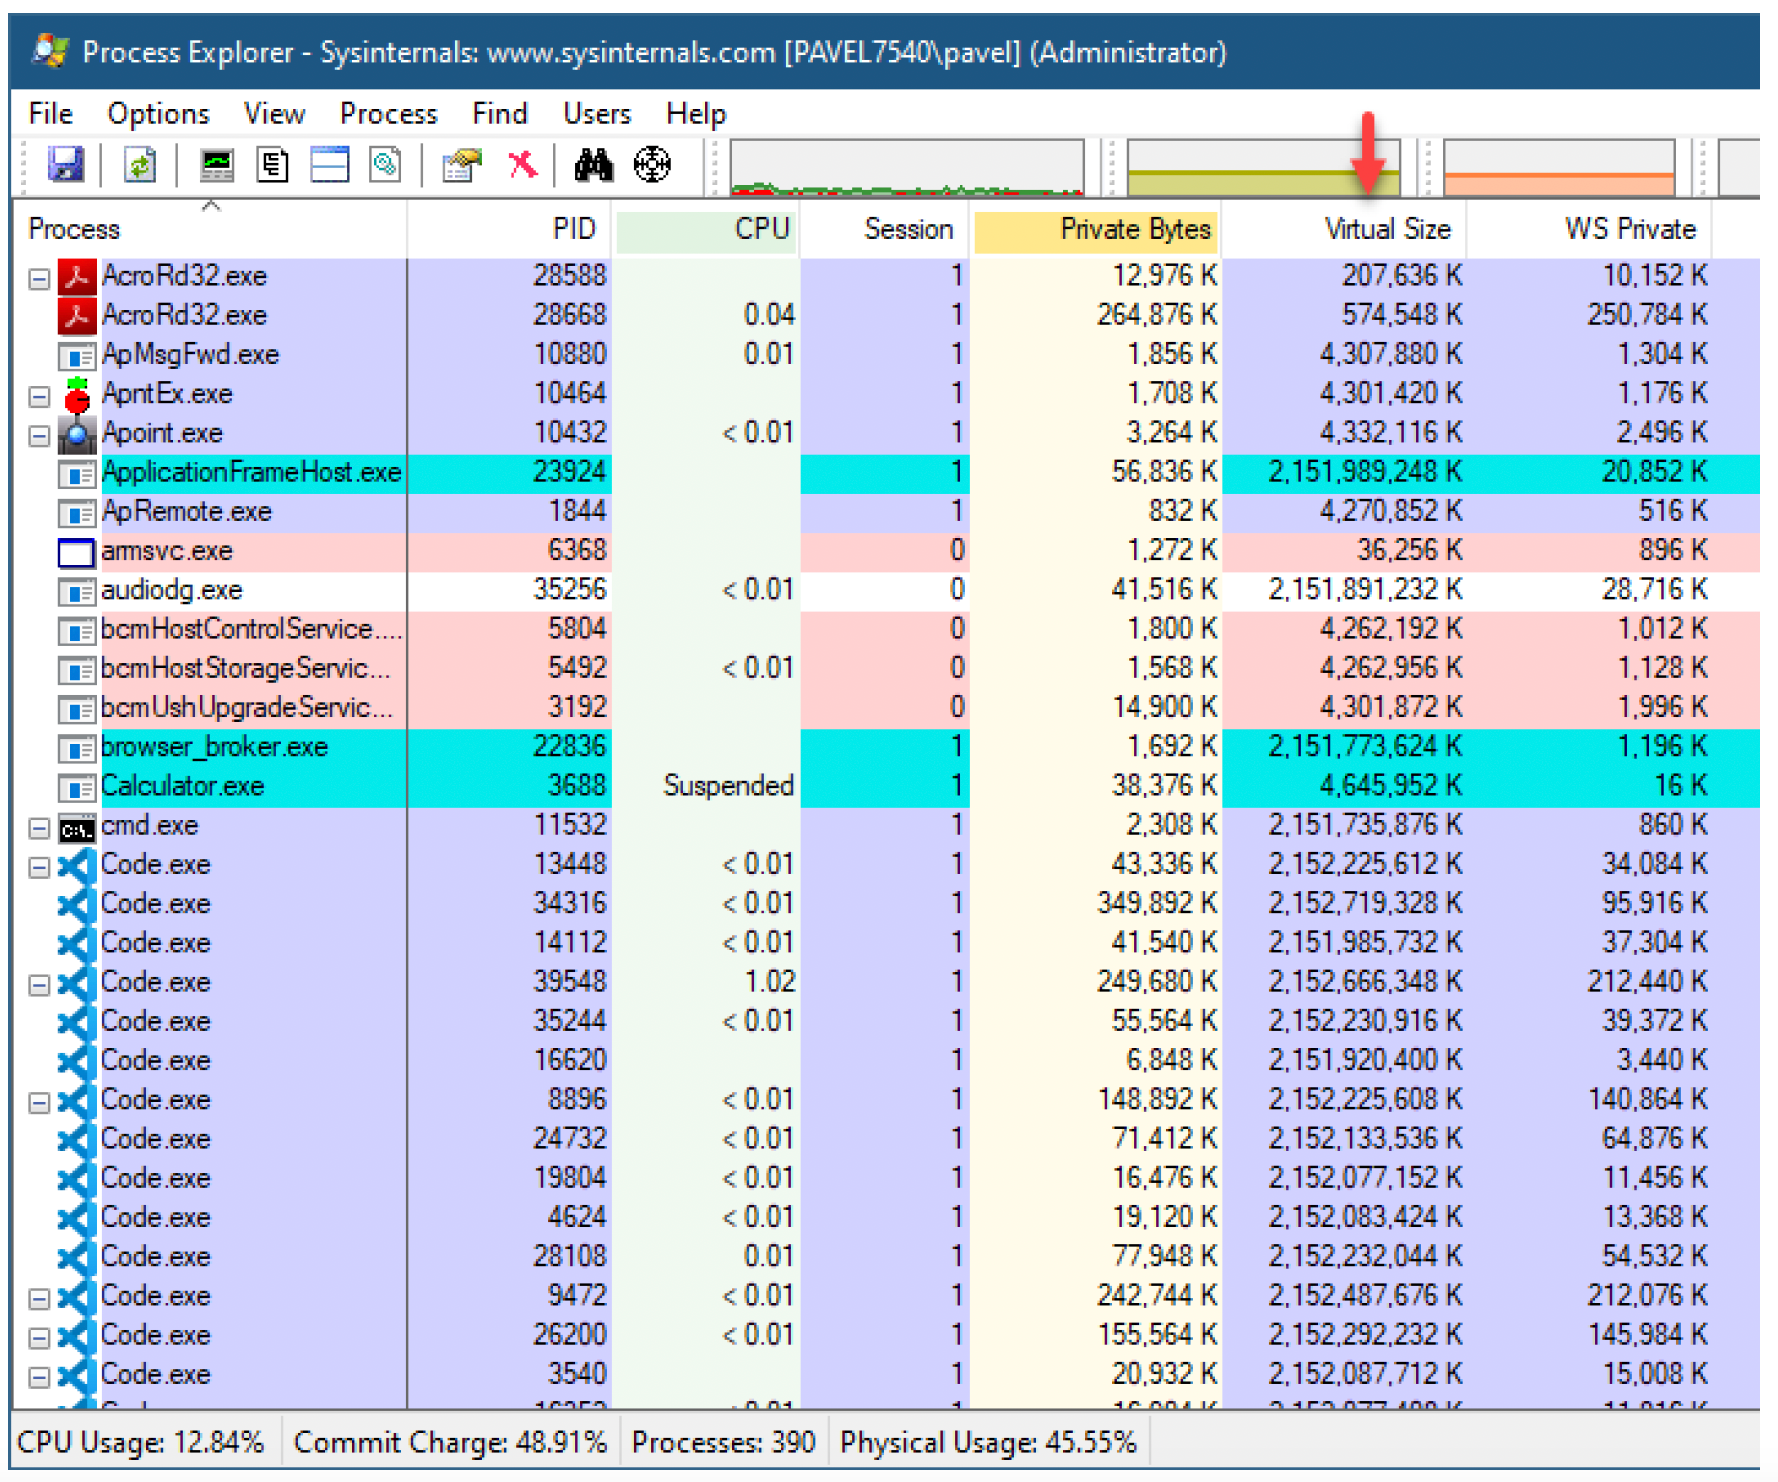The width and height of the screenshot is (1778, 1482).
Task: Toggle the Show Lower Pane toolbar icon
Action: [329, 165]
